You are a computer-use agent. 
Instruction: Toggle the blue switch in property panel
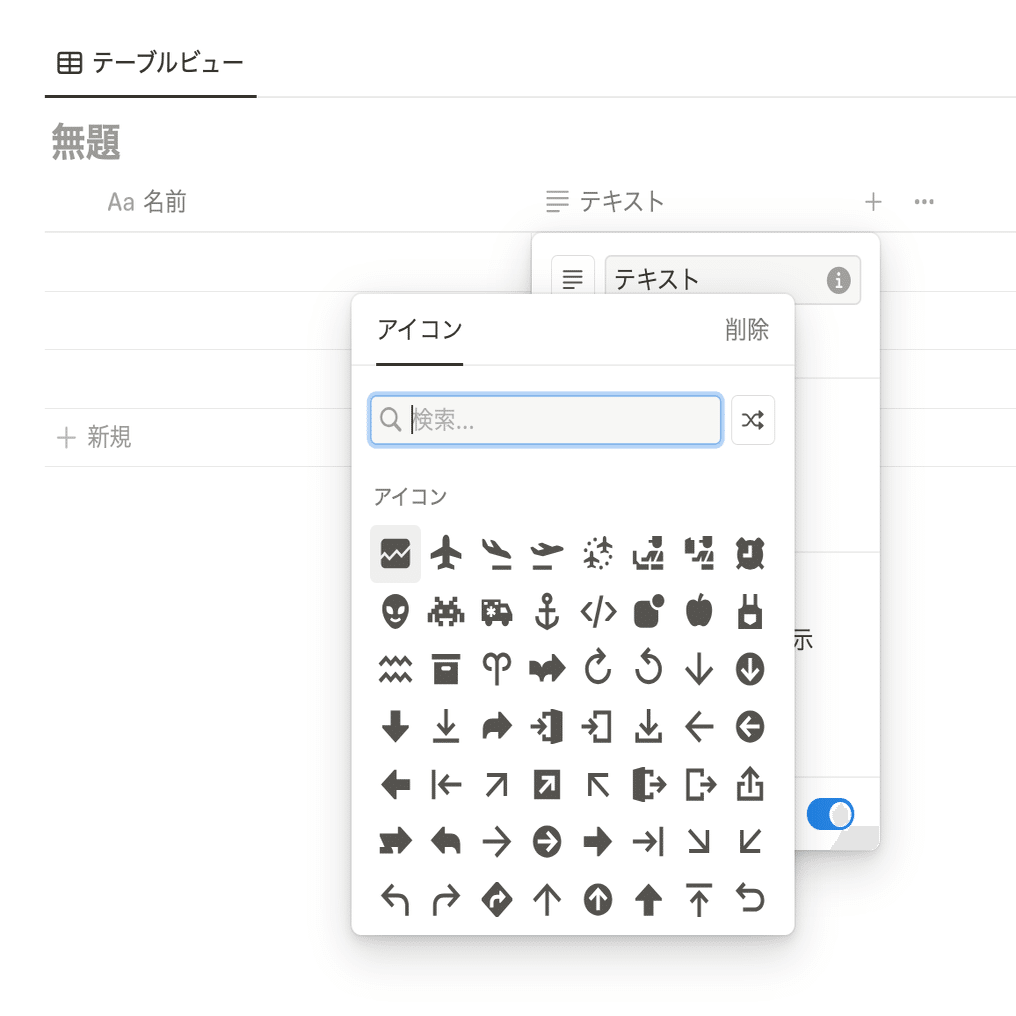pyautogui.click(x=830, y=814)
